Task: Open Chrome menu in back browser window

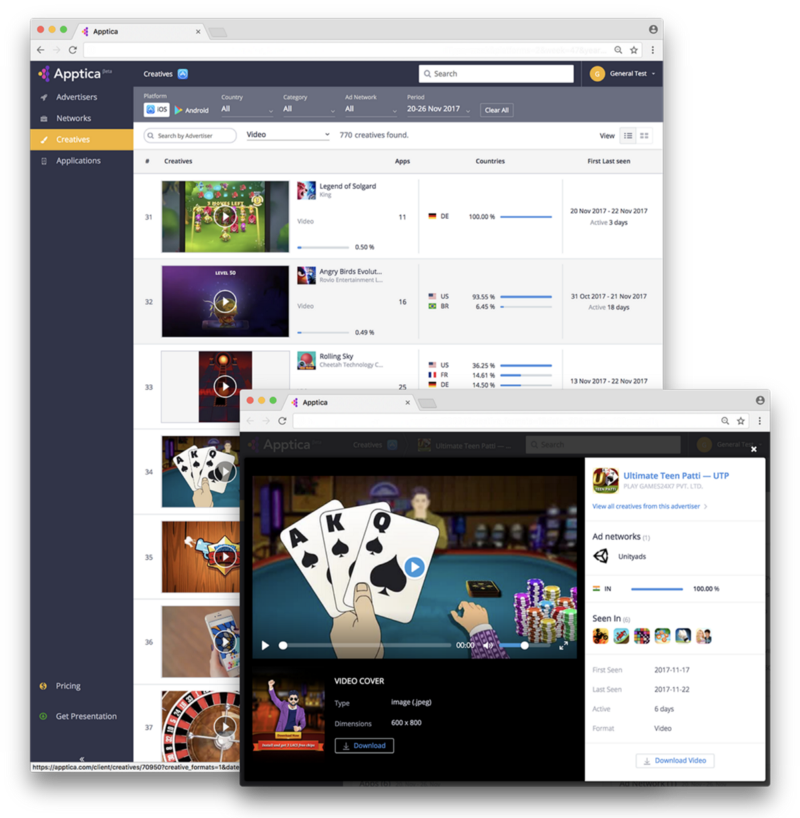Action: coord(652,50)
